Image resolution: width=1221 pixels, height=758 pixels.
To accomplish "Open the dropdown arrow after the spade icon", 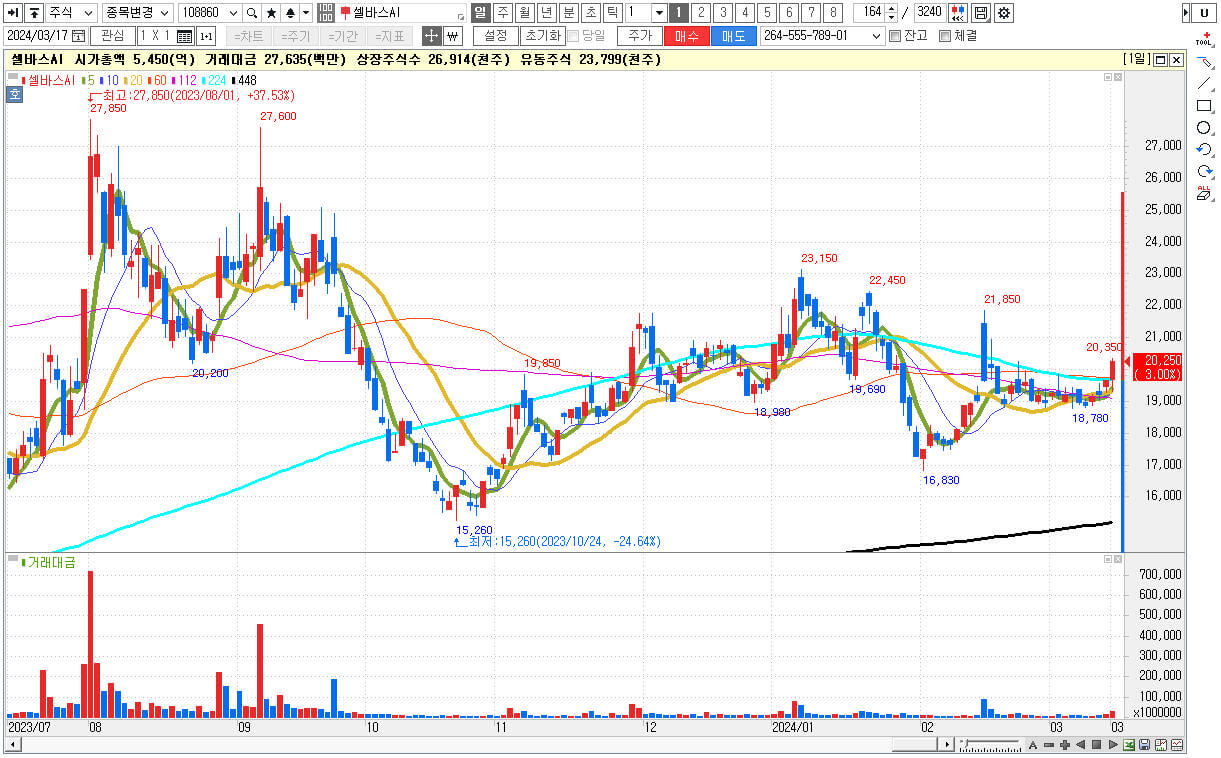I will tap(306, 13).
